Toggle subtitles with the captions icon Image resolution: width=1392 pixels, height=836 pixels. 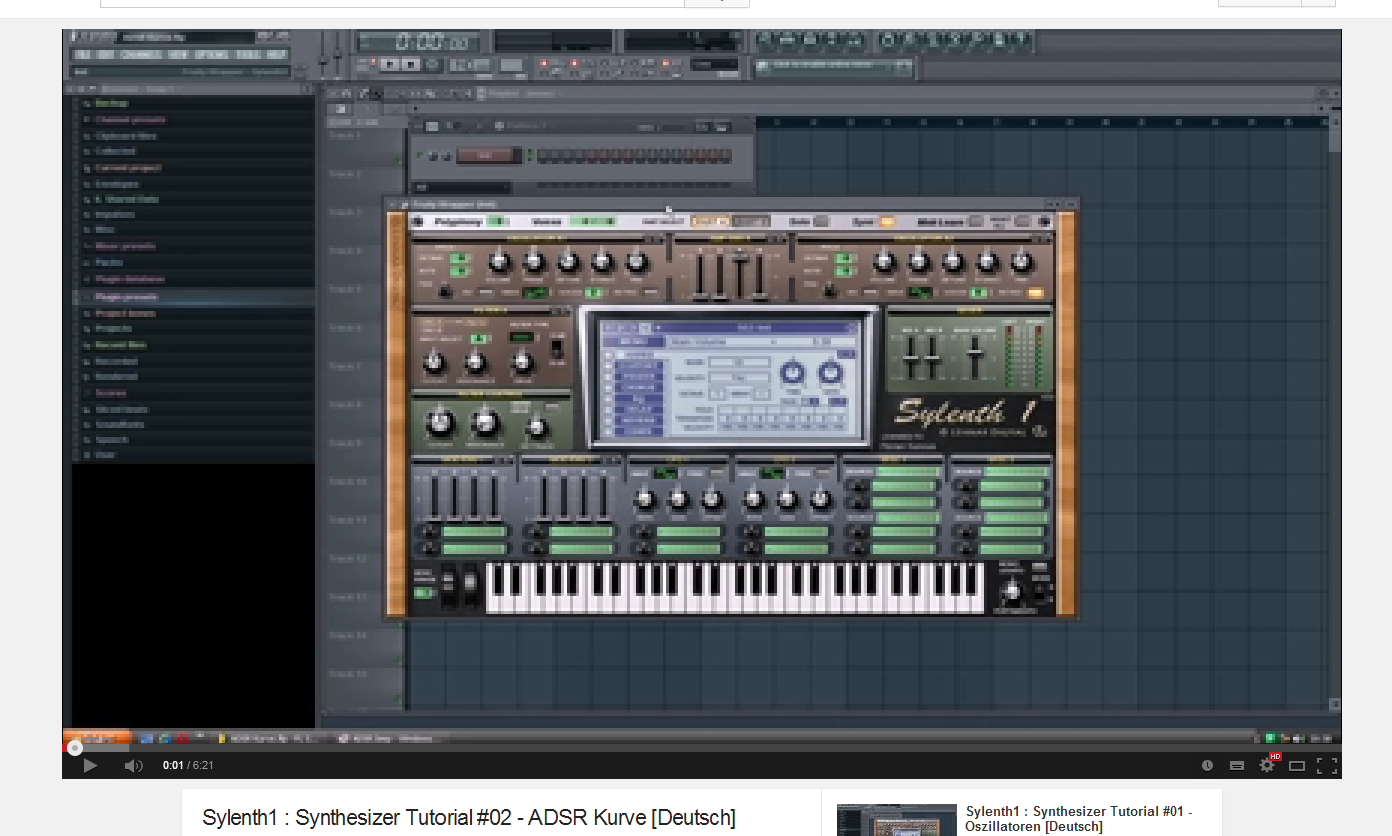[x=1237, y=766]
